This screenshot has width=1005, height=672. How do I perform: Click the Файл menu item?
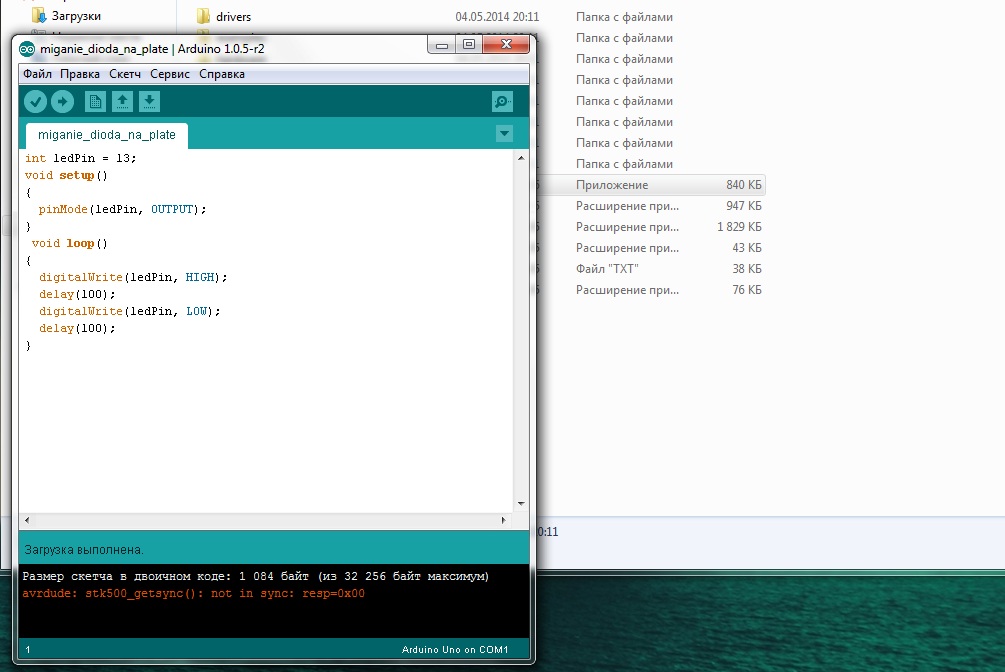click(x=37, y=73)
